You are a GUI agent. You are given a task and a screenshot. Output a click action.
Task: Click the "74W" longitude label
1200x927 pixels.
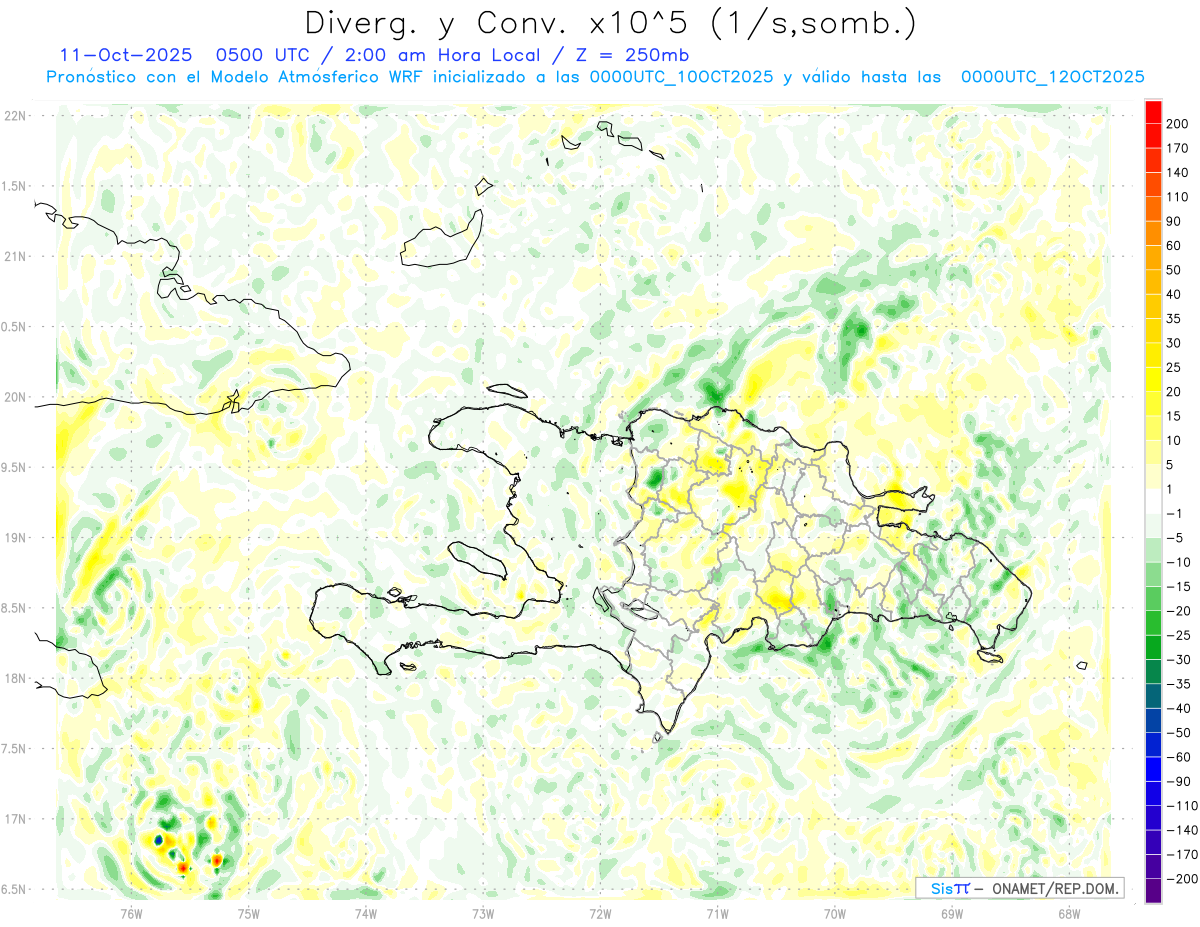(x=366, y=913)
